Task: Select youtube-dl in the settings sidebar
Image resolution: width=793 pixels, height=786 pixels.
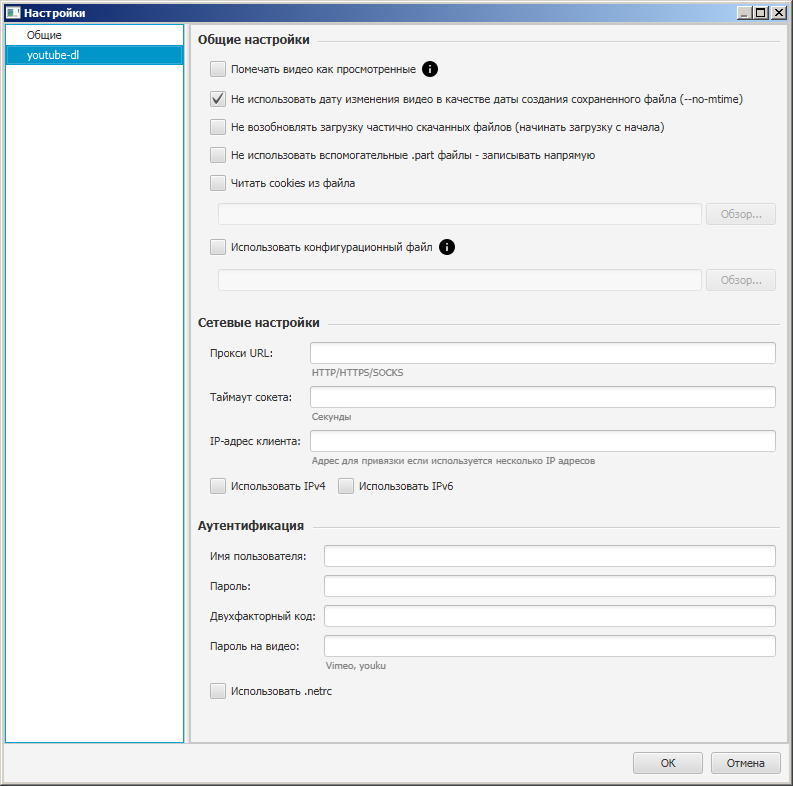Action: click(95, 55)
